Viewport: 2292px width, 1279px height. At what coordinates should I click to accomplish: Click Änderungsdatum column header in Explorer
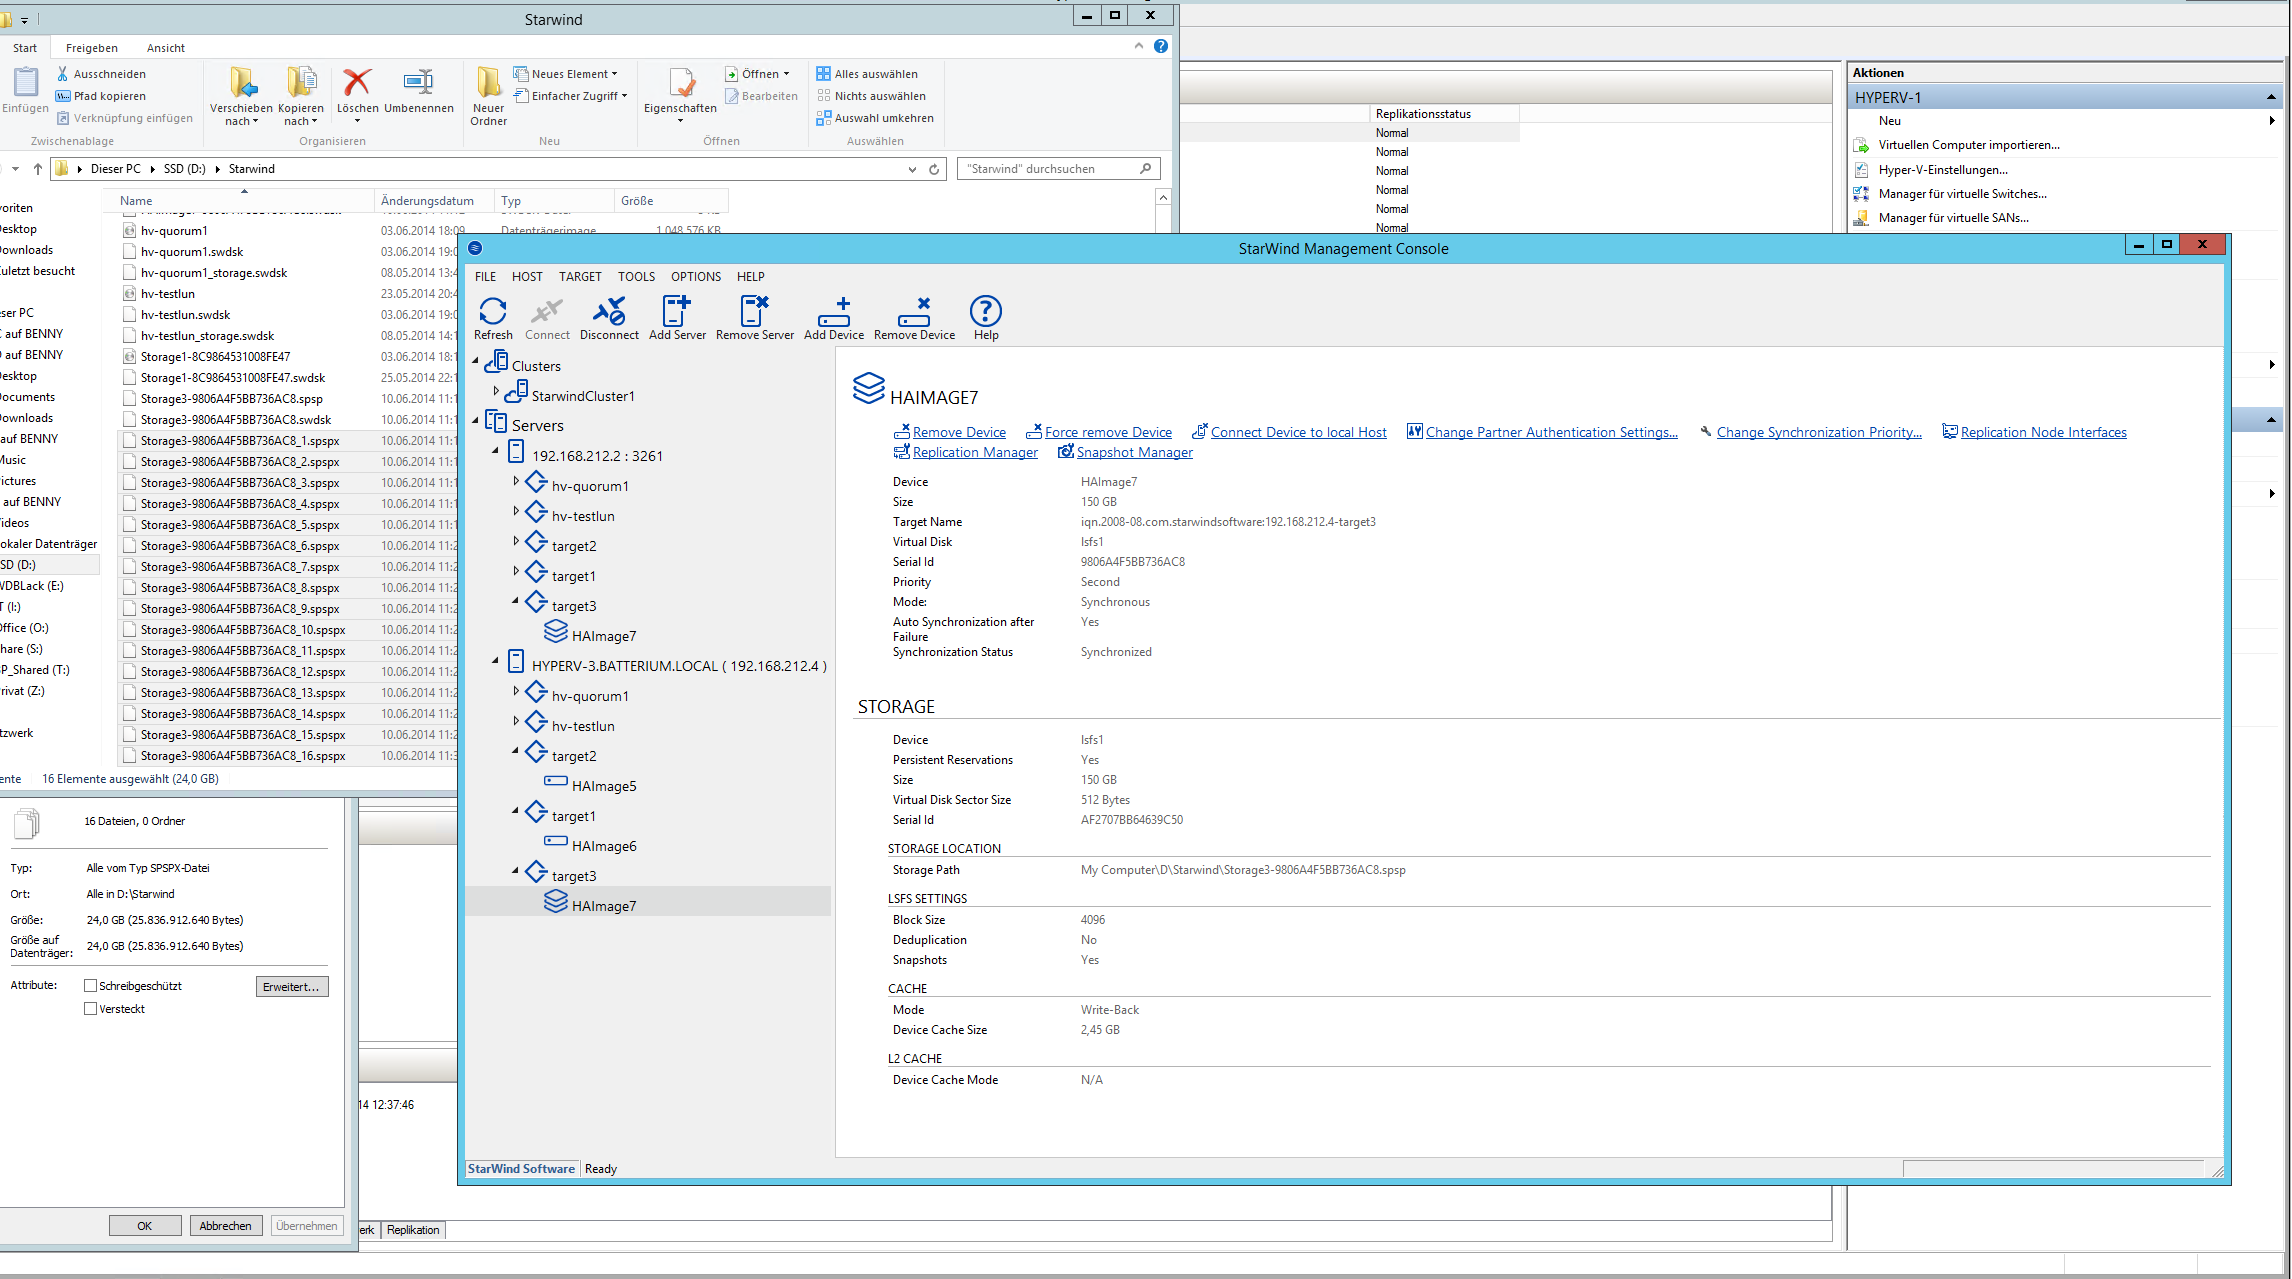(x=436, y=201)
